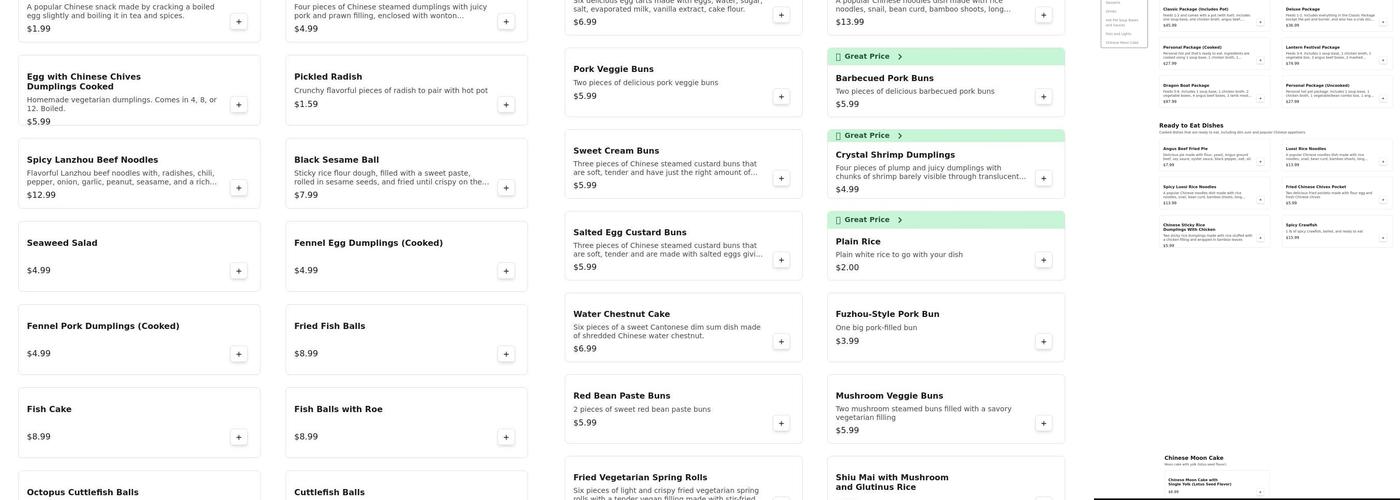Select Chinese Moon Cake in category menu
This screenshot has height=500, width=1400.
[1122, 43]
